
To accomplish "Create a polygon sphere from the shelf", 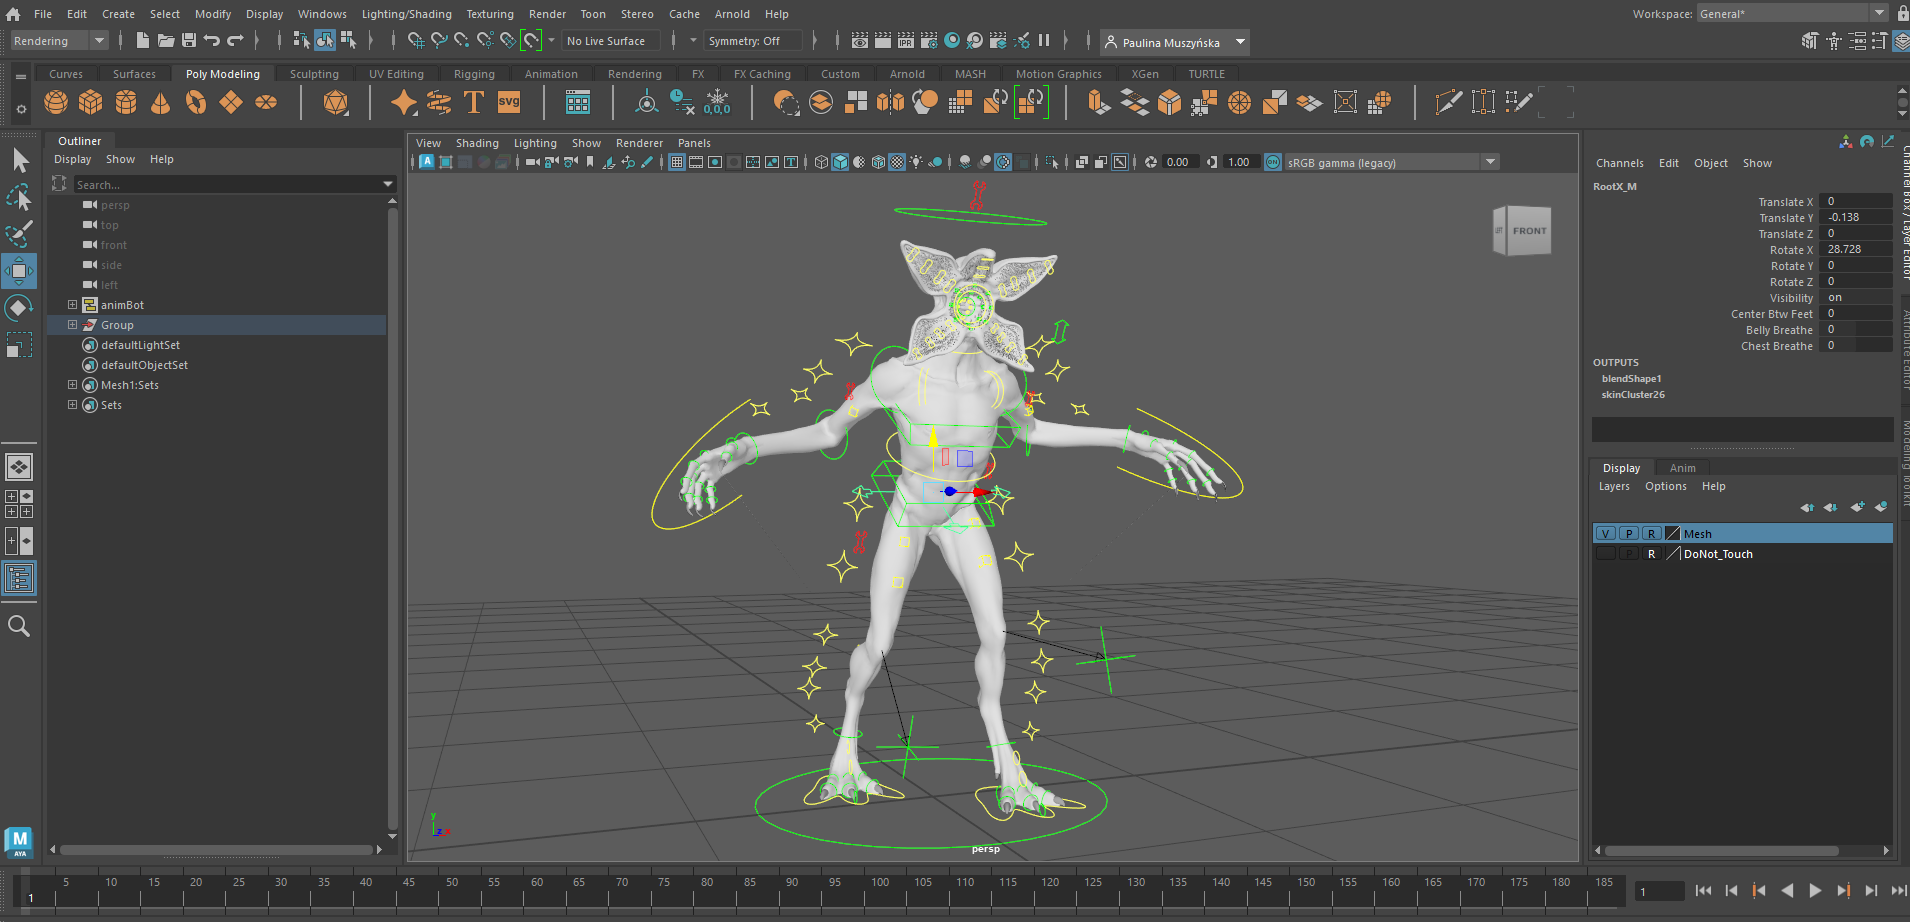I will click(56, 102).
